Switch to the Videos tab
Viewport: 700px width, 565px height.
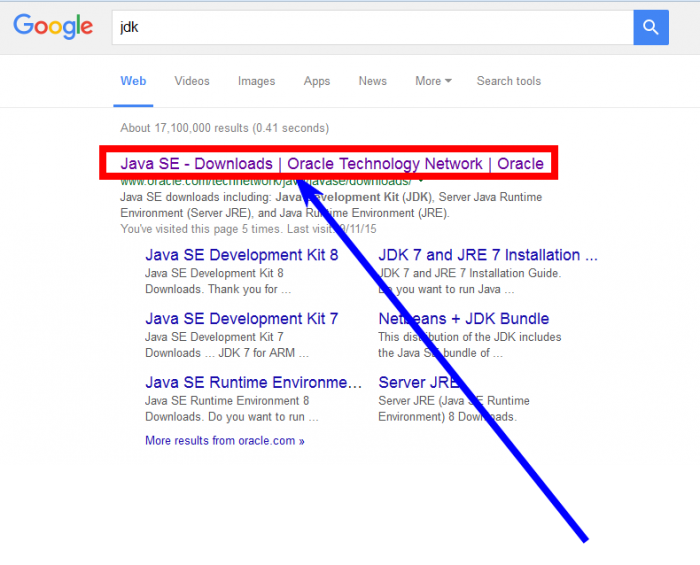tap(192, 81)
